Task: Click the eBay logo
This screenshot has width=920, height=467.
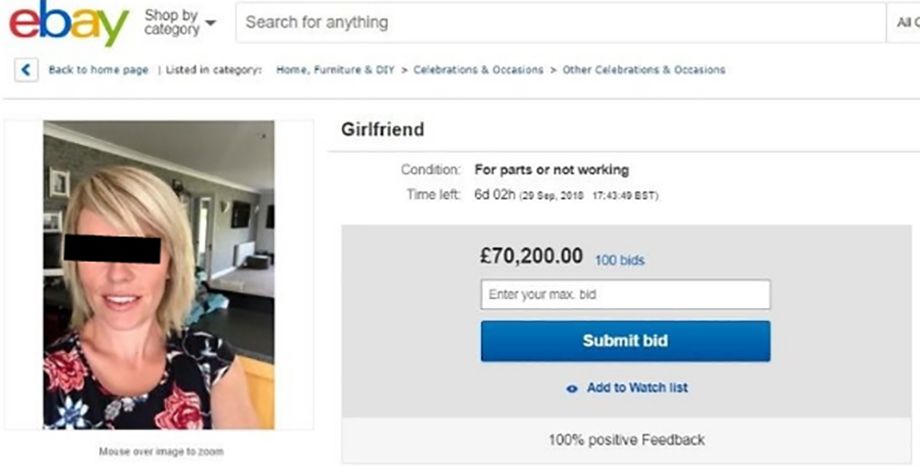Action: pos(68,24)
